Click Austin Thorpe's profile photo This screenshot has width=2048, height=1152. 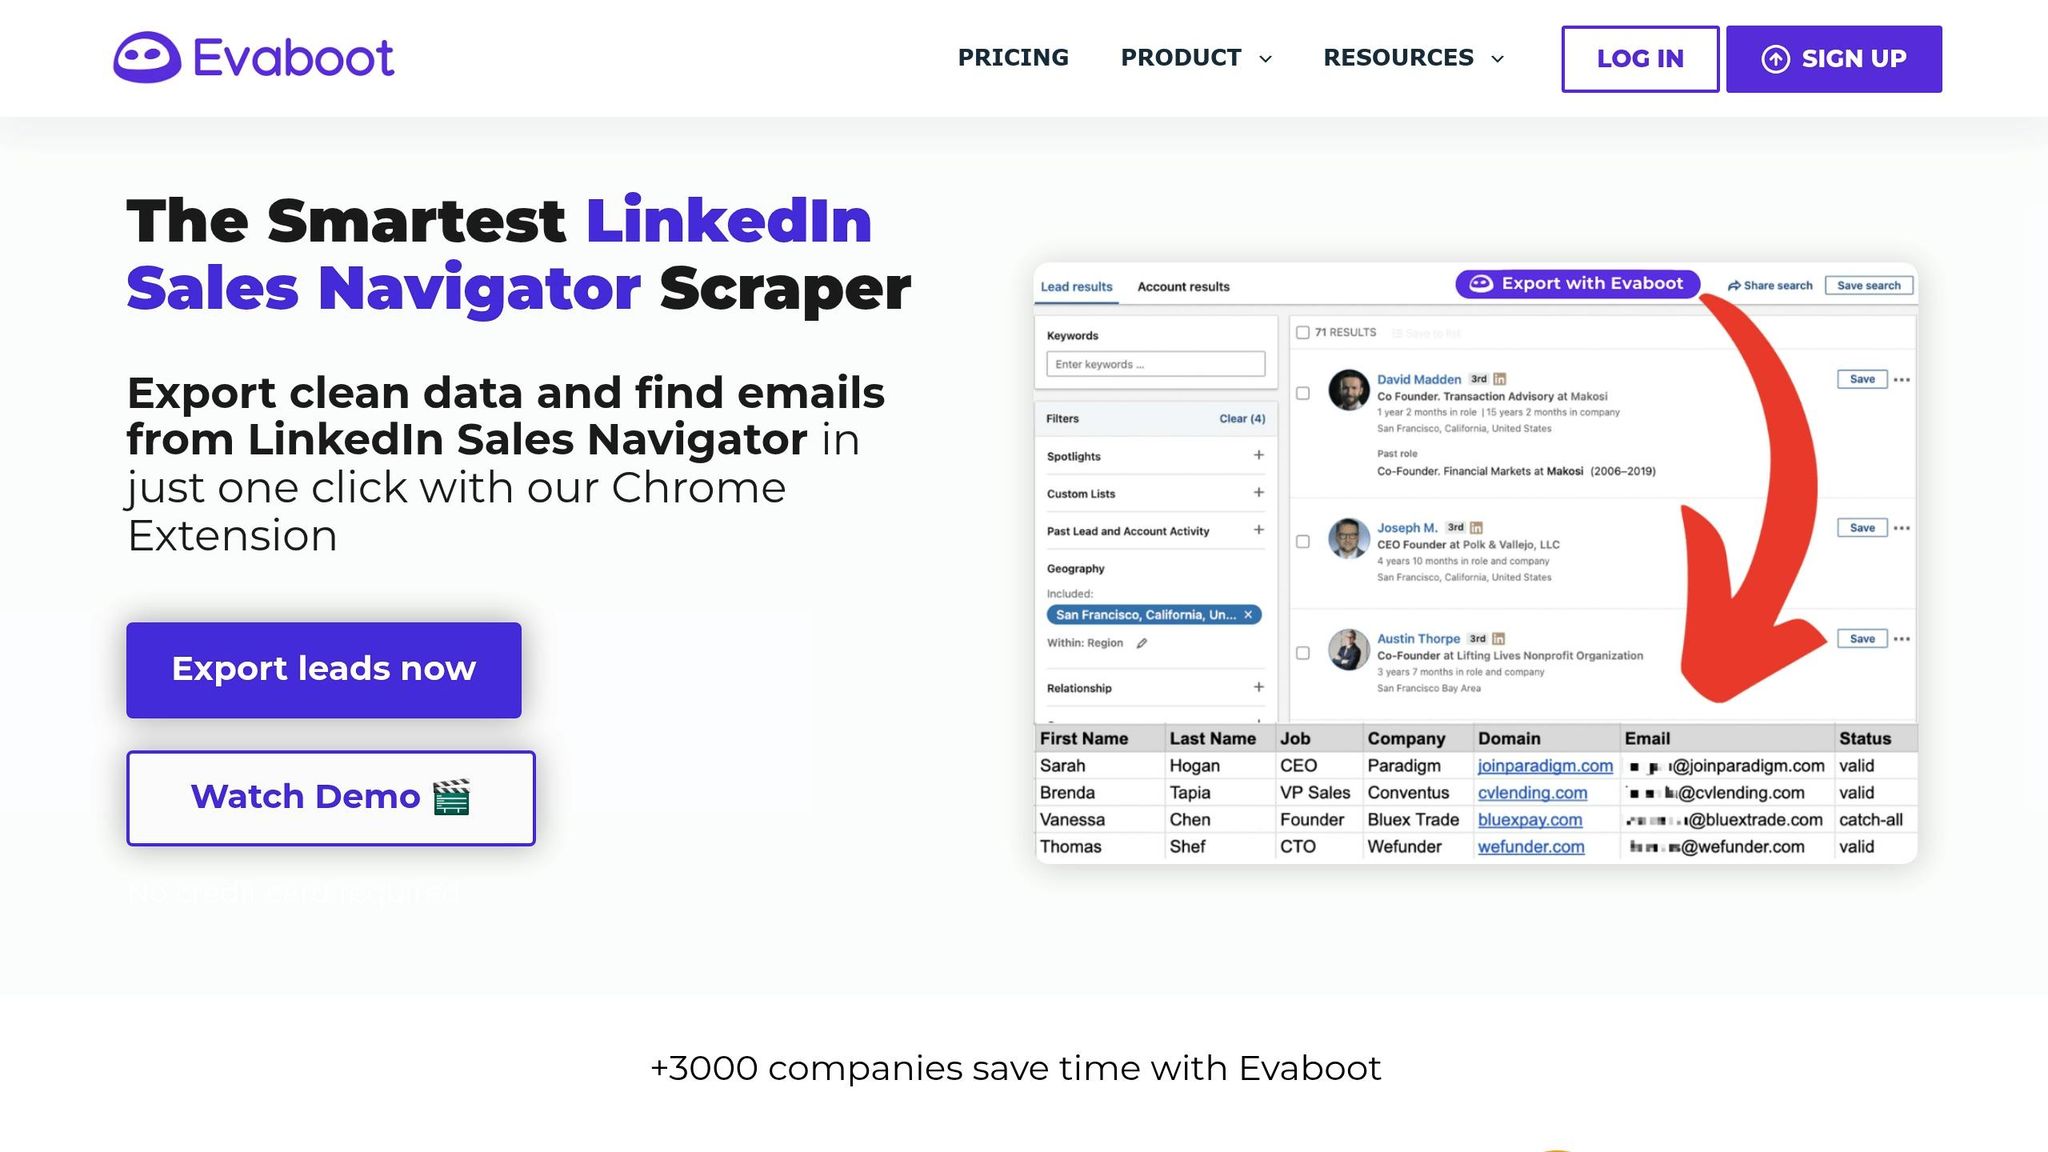[1348, 650]
